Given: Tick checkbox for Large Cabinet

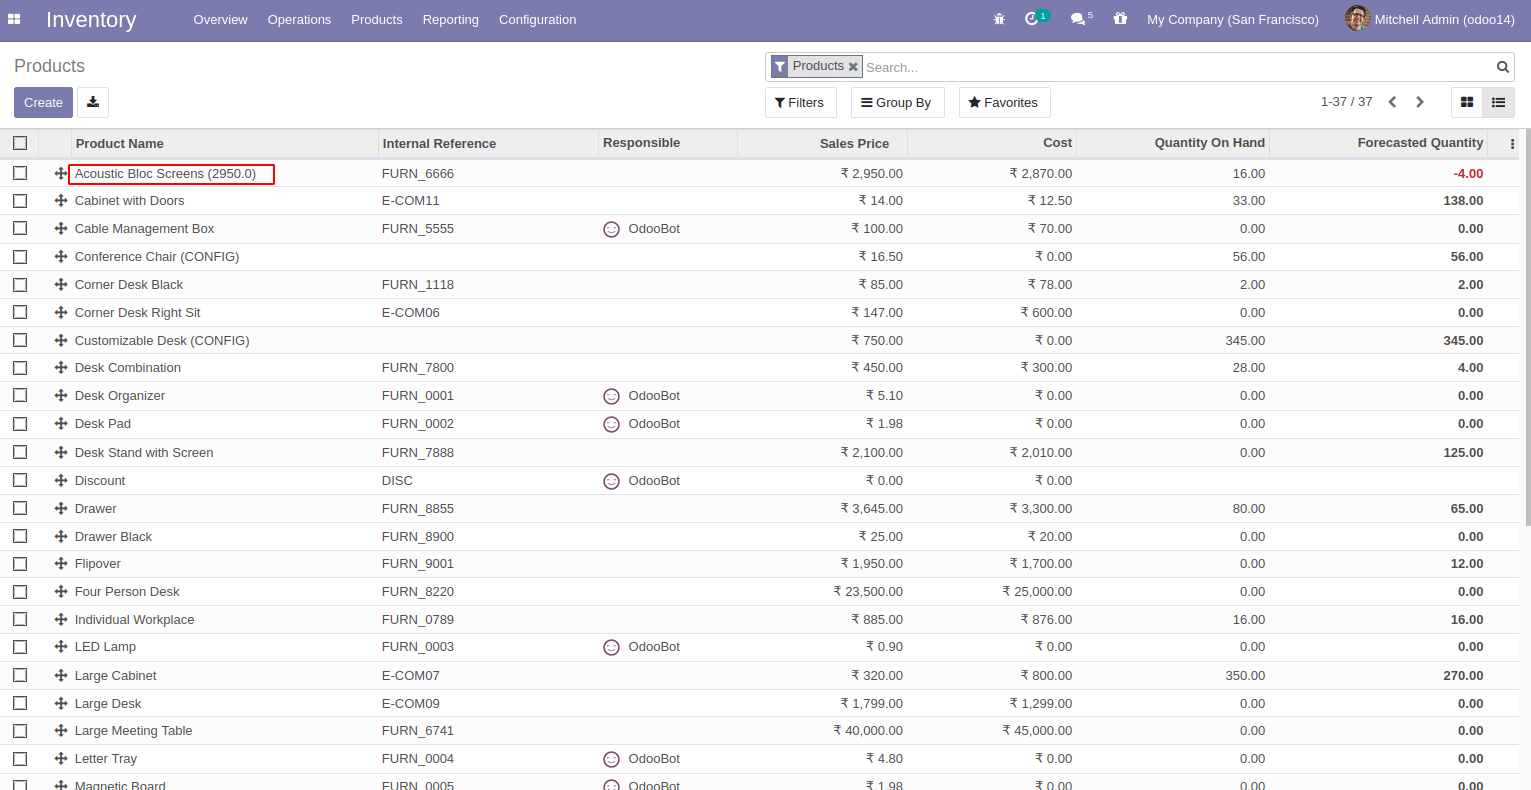Looking at the screenshot, I should [x=20, y=675].
